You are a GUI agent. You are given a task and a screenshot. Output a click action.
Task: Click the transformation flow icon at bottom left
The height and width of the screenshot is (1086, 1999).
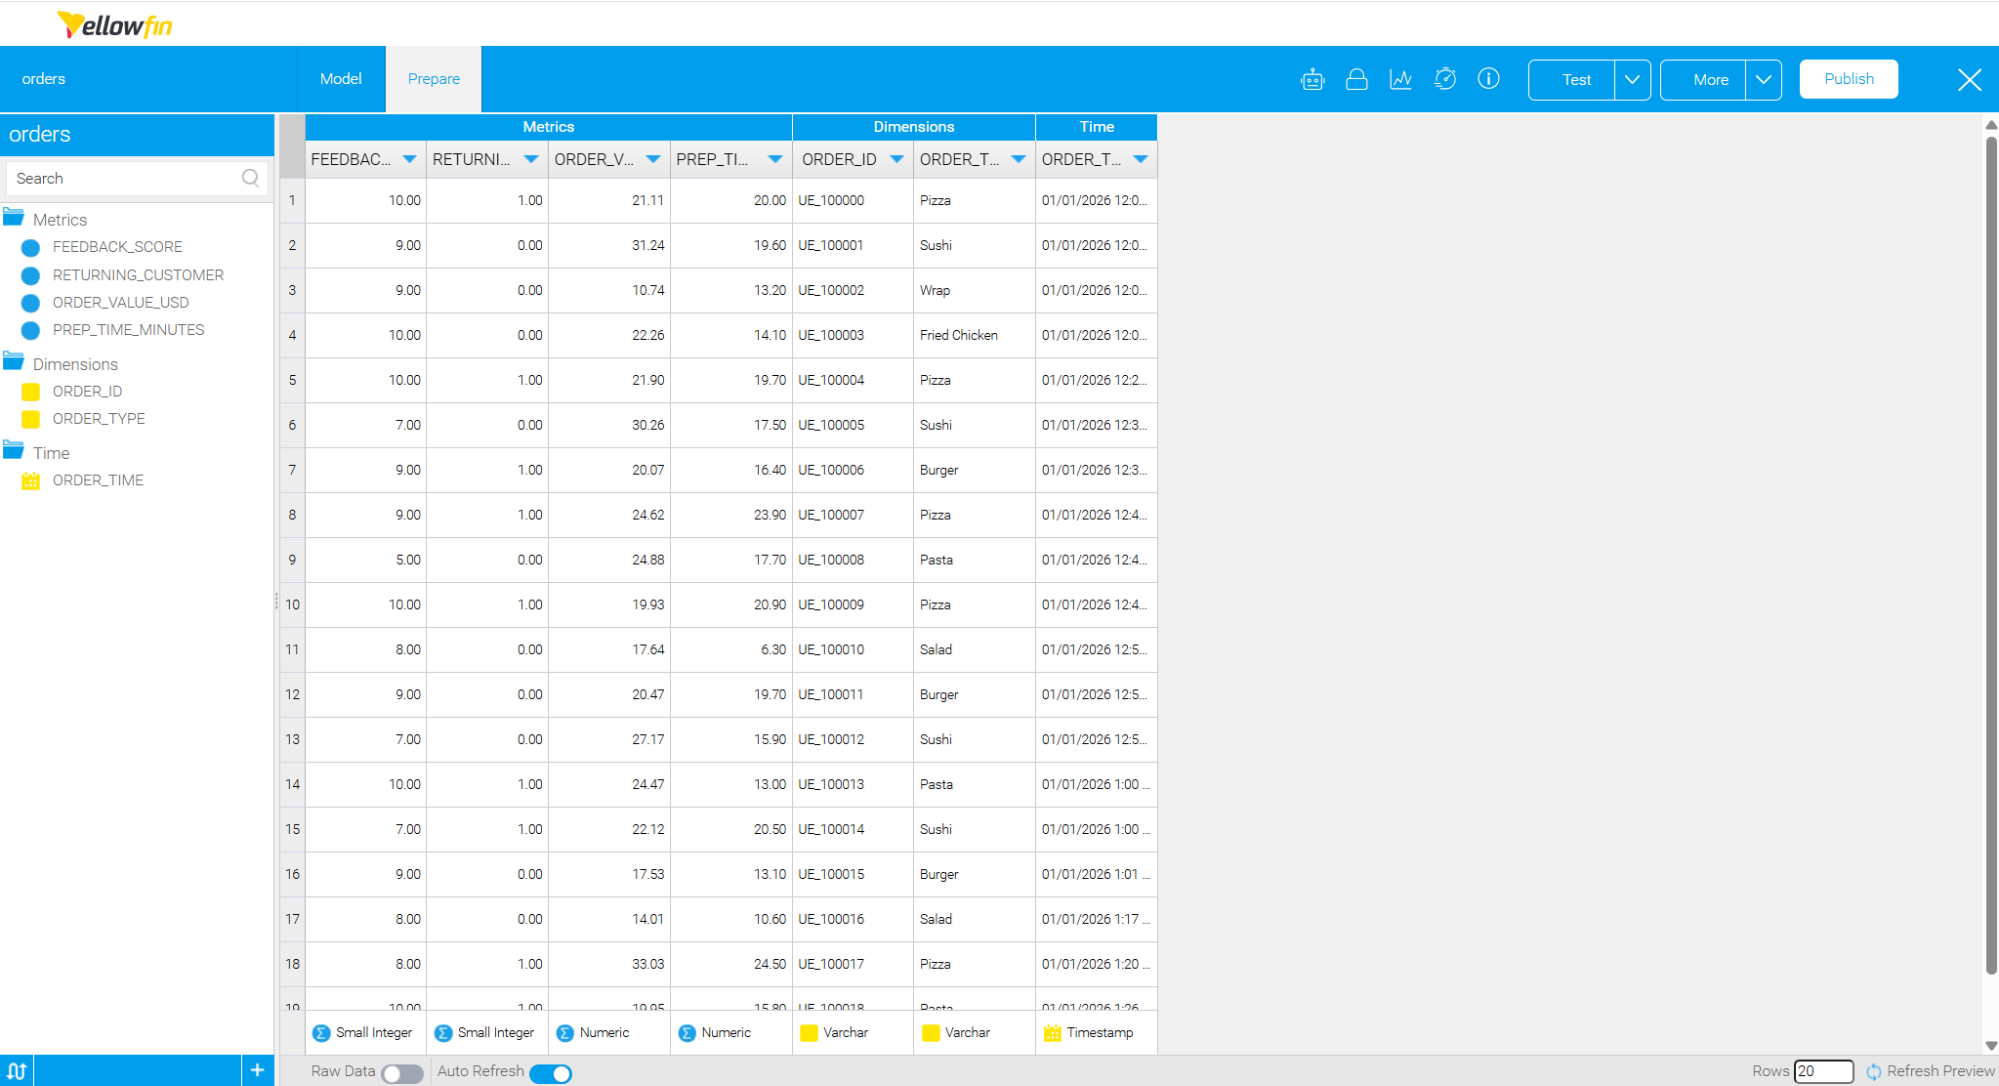(x=16, y=1070)
